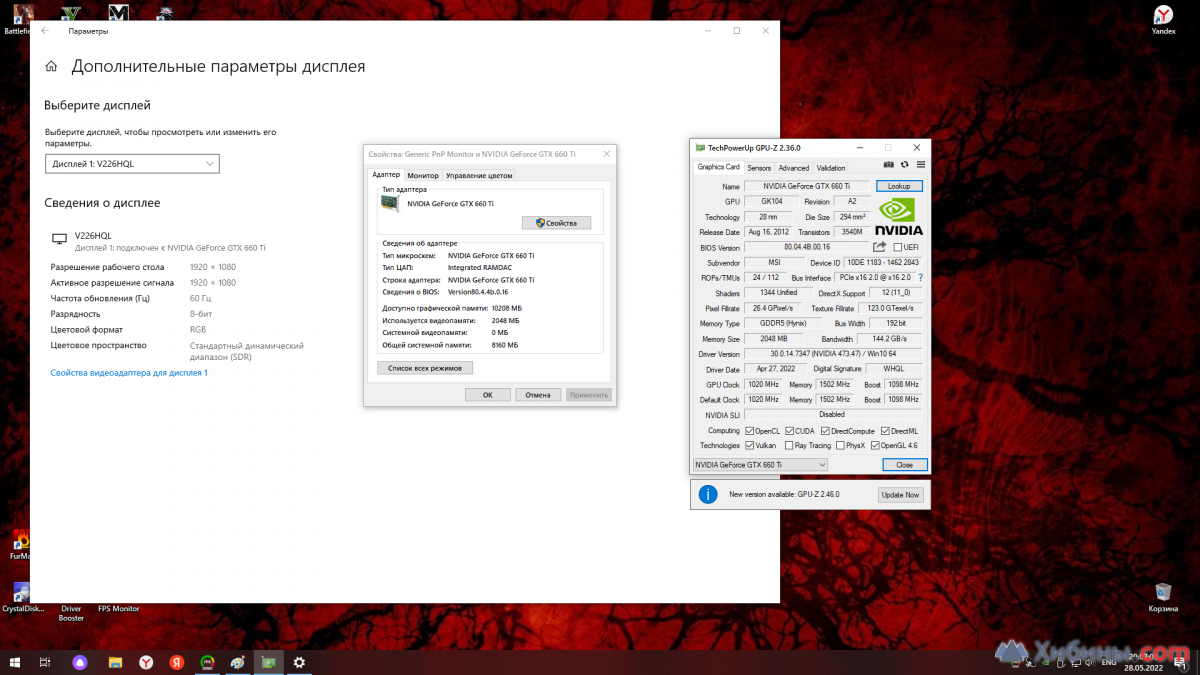The width and height of the screenshot is (1200, 675).
Task: Toggle the PhysX checkbox
Action: 841,446
